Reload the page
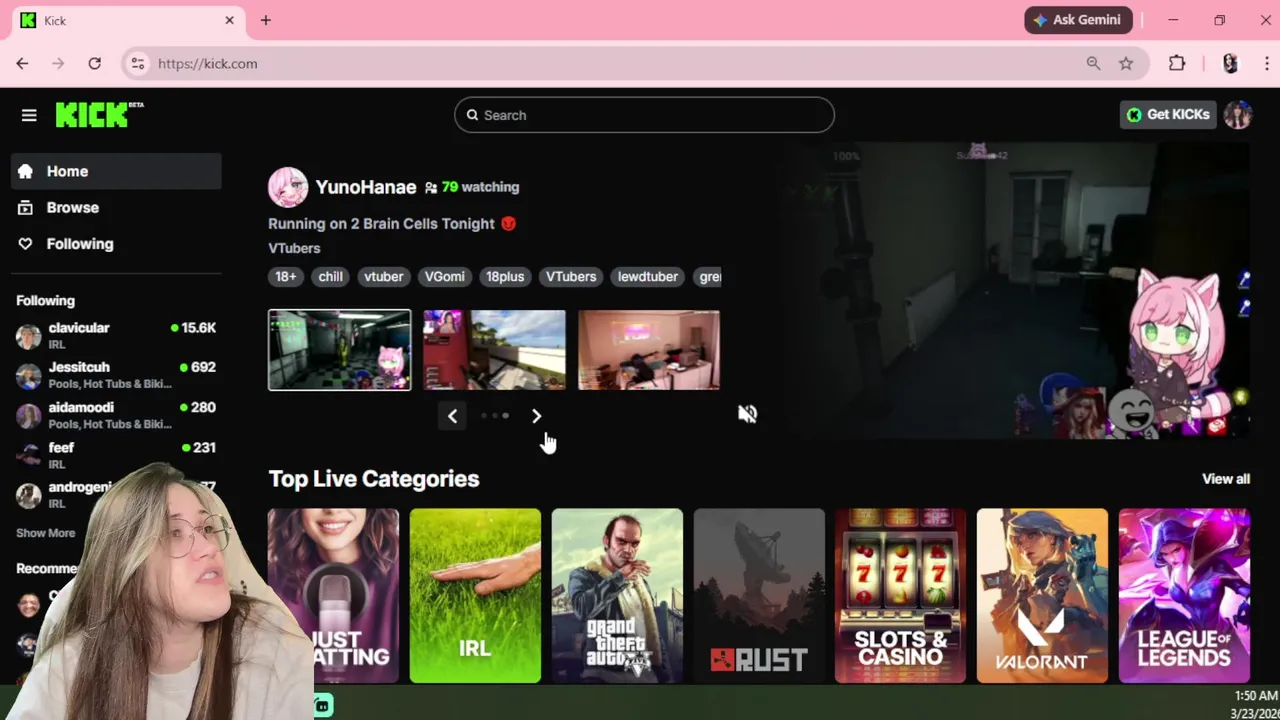The height and width of the screenshot is (720, 1280). (x=94, y=63)
